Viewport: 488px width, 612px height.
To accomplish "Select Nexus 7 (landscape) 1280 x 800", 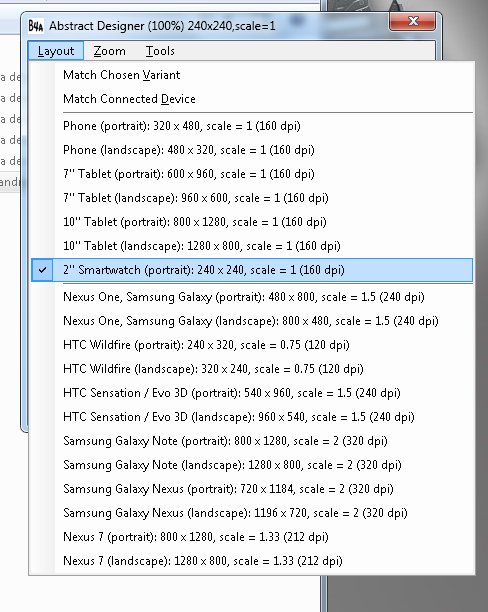I will click(x=252, y=561).
